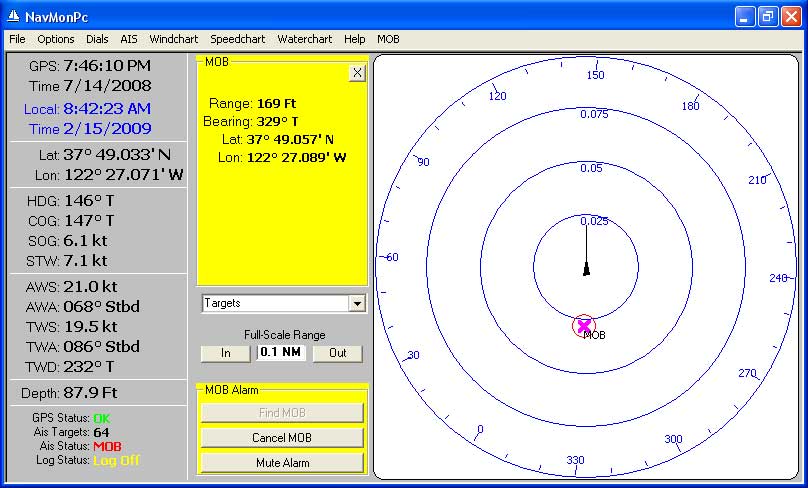Click the TWD 232° T value

tap(89, 367)
